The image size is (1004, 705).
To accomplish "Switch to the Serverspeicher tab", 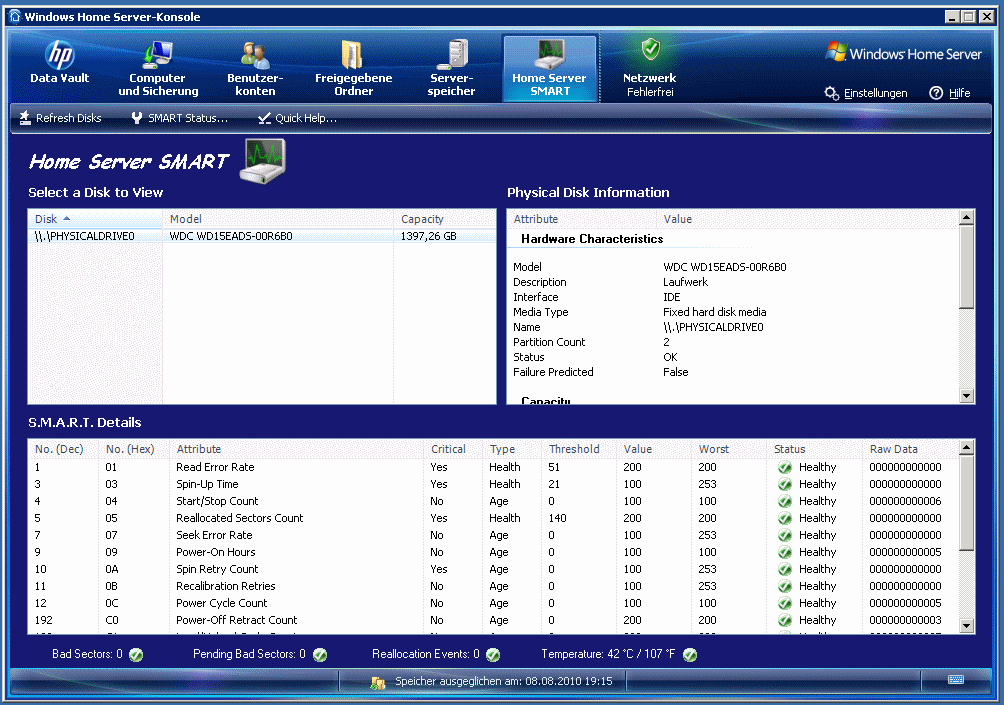I will tap(451, 67).
